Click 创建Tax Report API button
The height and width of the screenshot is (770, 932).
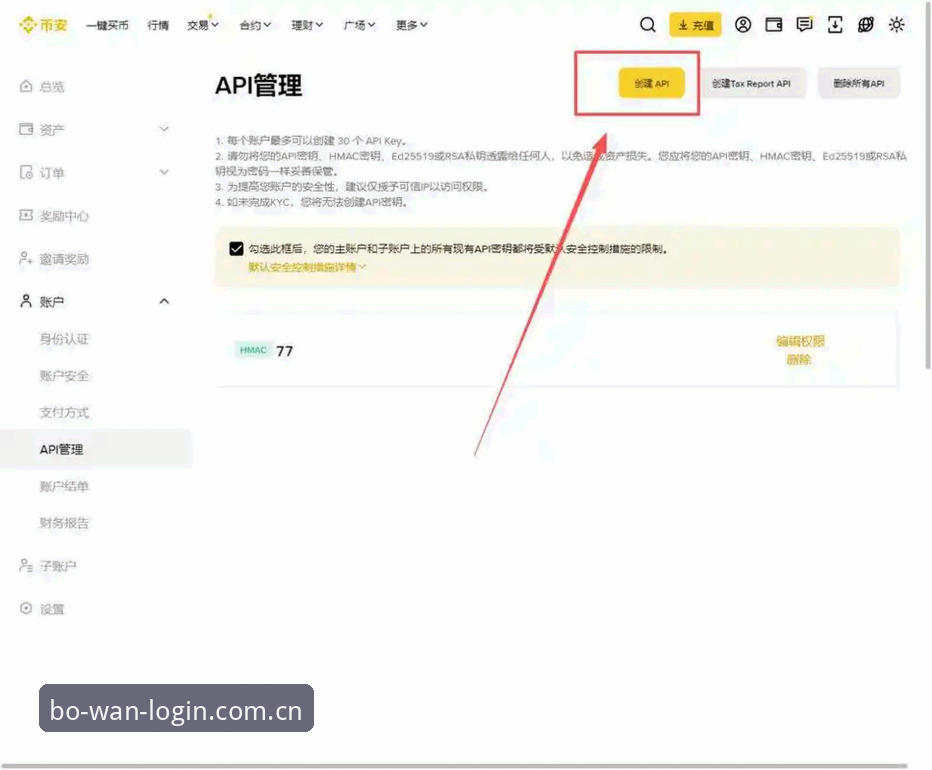click(751, 83)
